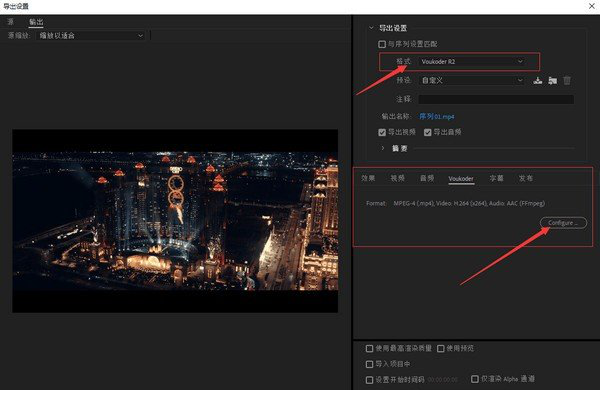This screenshot has height=405, width=600.
Task: Click the output name link 序列01.mp4
Action: point(437,116)
